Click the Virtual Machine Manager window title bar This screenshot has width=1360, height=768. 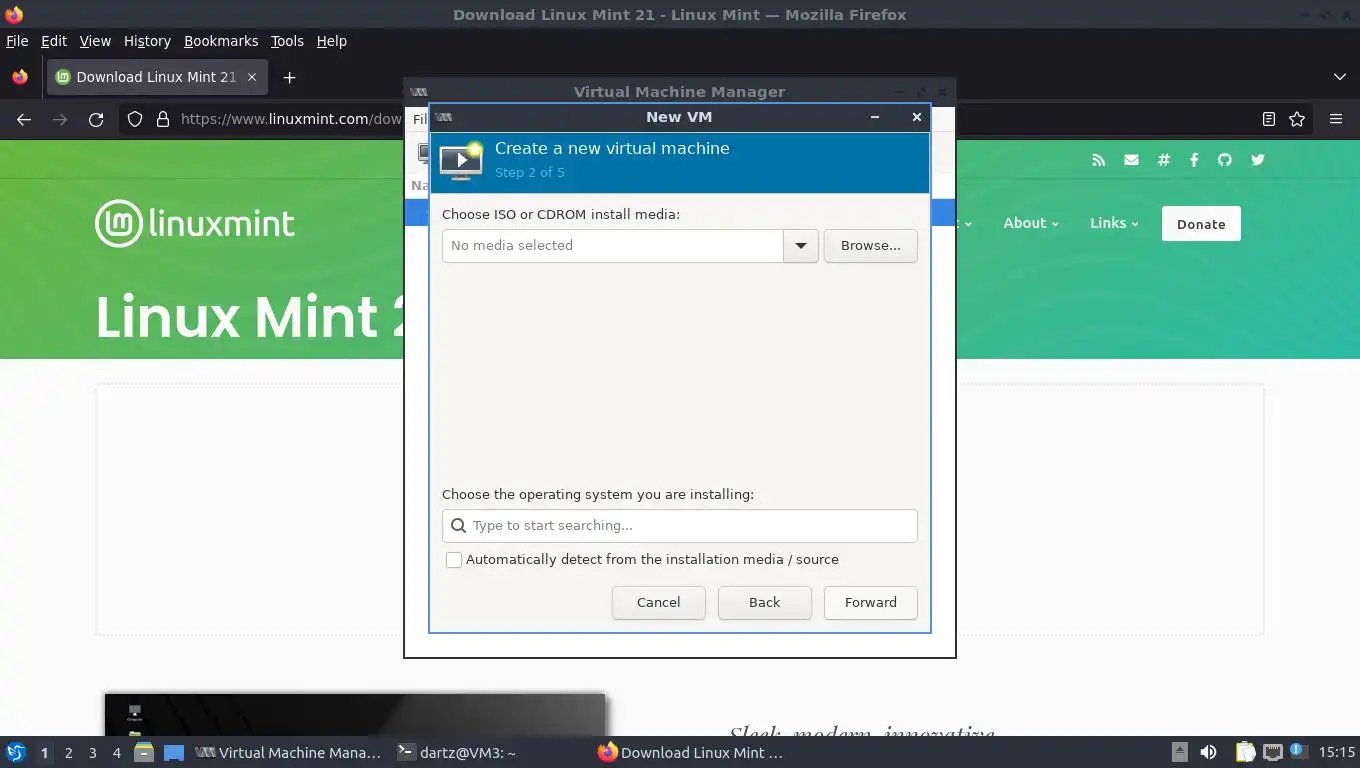(679, 92)
